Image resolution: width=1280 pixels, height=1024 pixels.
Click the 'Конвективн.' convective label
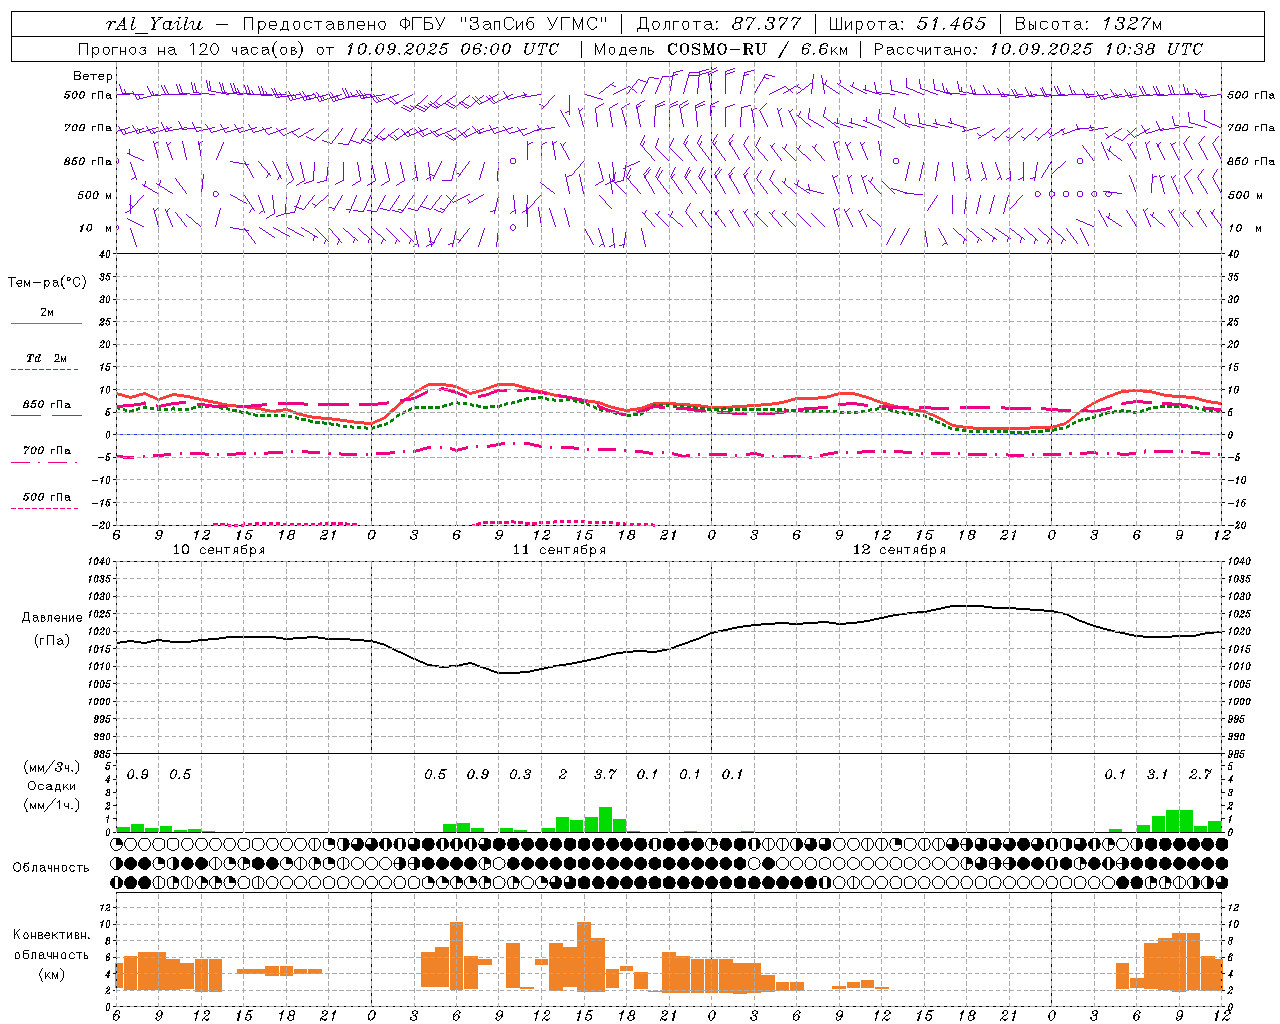pos(51,935)
